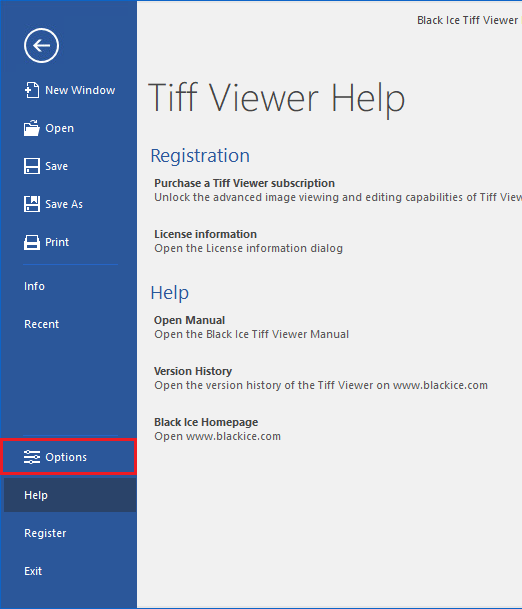Click the Options sliders icon
The width and height of the screenshot is (522, 609).
point(31,457)
